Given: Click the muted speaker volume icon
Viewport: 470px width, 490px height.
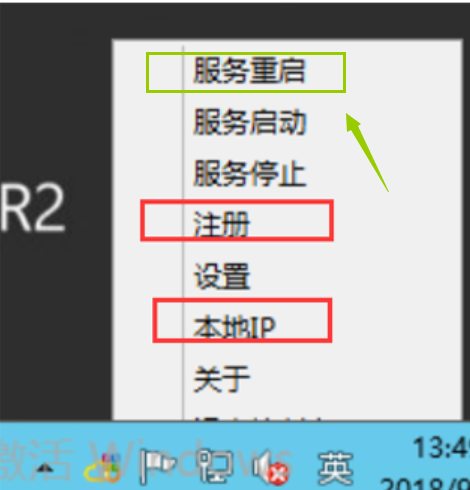Looking at the screenshot, I should tap(270, 467).
